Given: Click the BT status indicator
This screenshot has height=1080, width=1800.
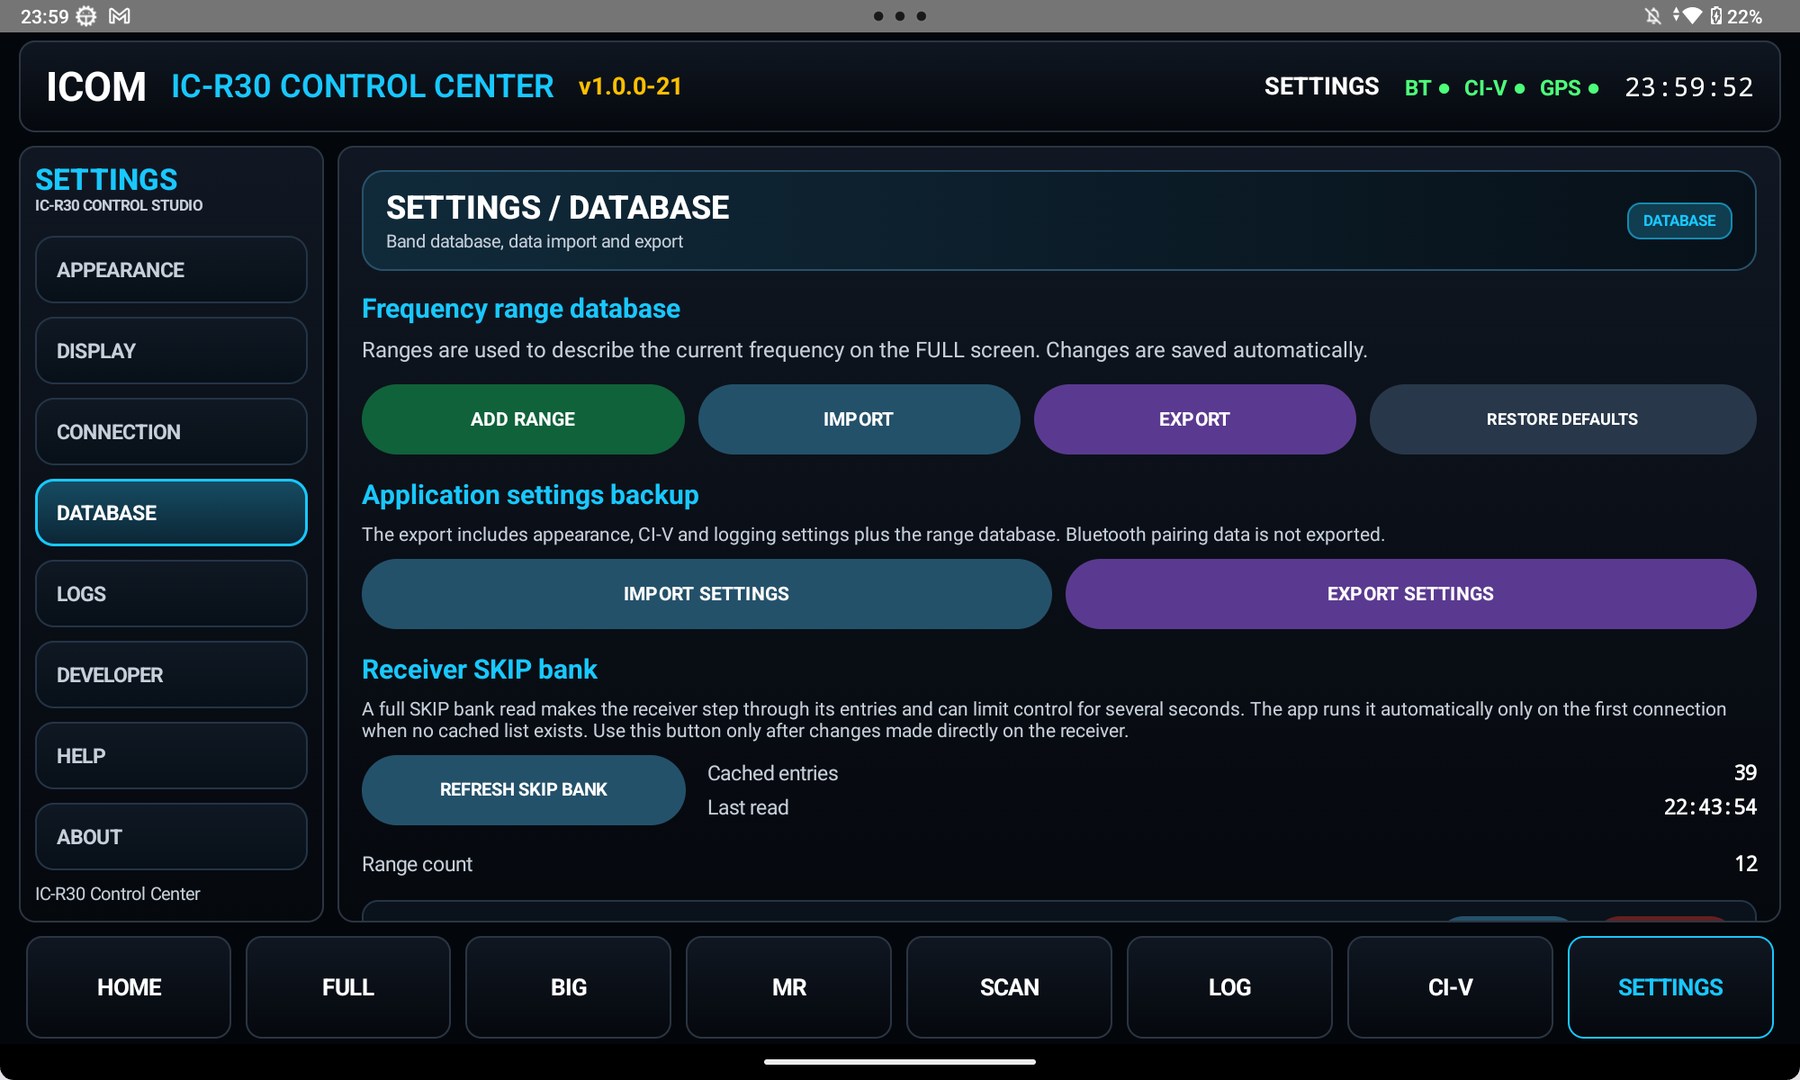Looking at the screenshot, I should [1427, 88].
